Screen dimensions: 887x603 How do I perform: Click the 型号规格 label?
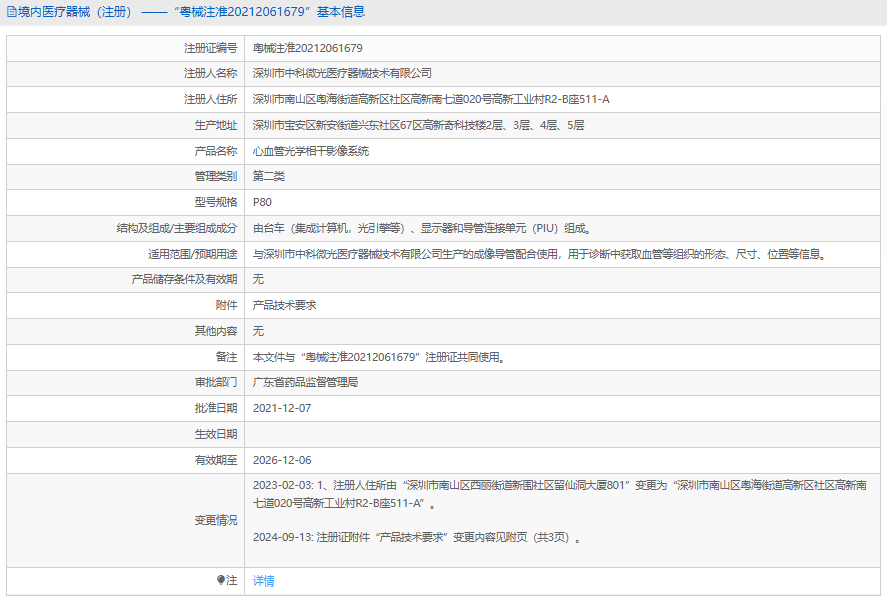[x=216, y=203]
